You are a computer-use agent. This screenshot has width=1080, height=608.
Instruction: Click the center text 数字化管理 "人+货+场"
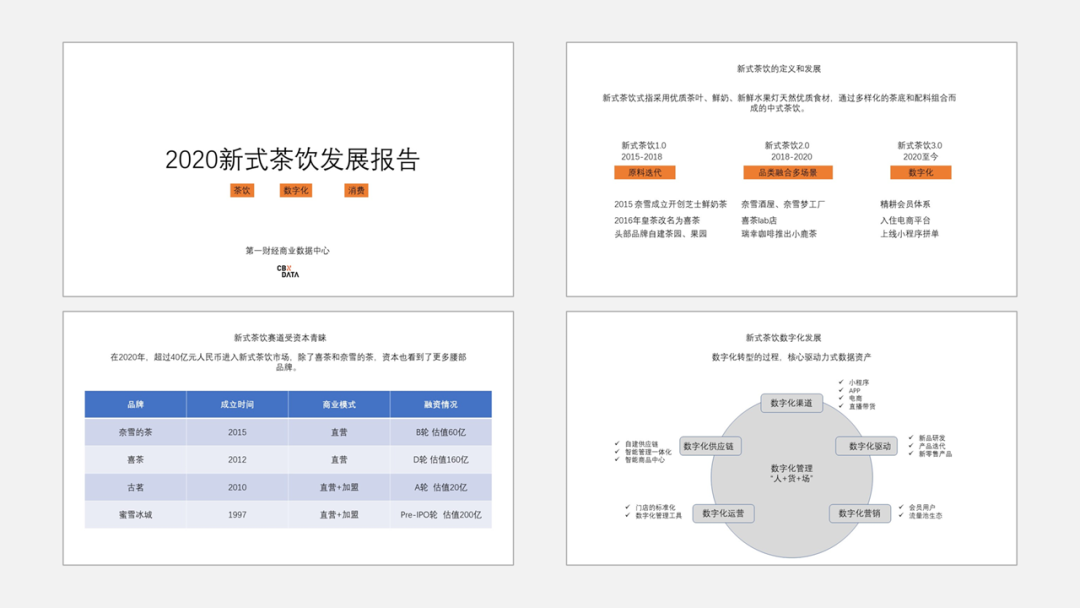coord(791,473)
